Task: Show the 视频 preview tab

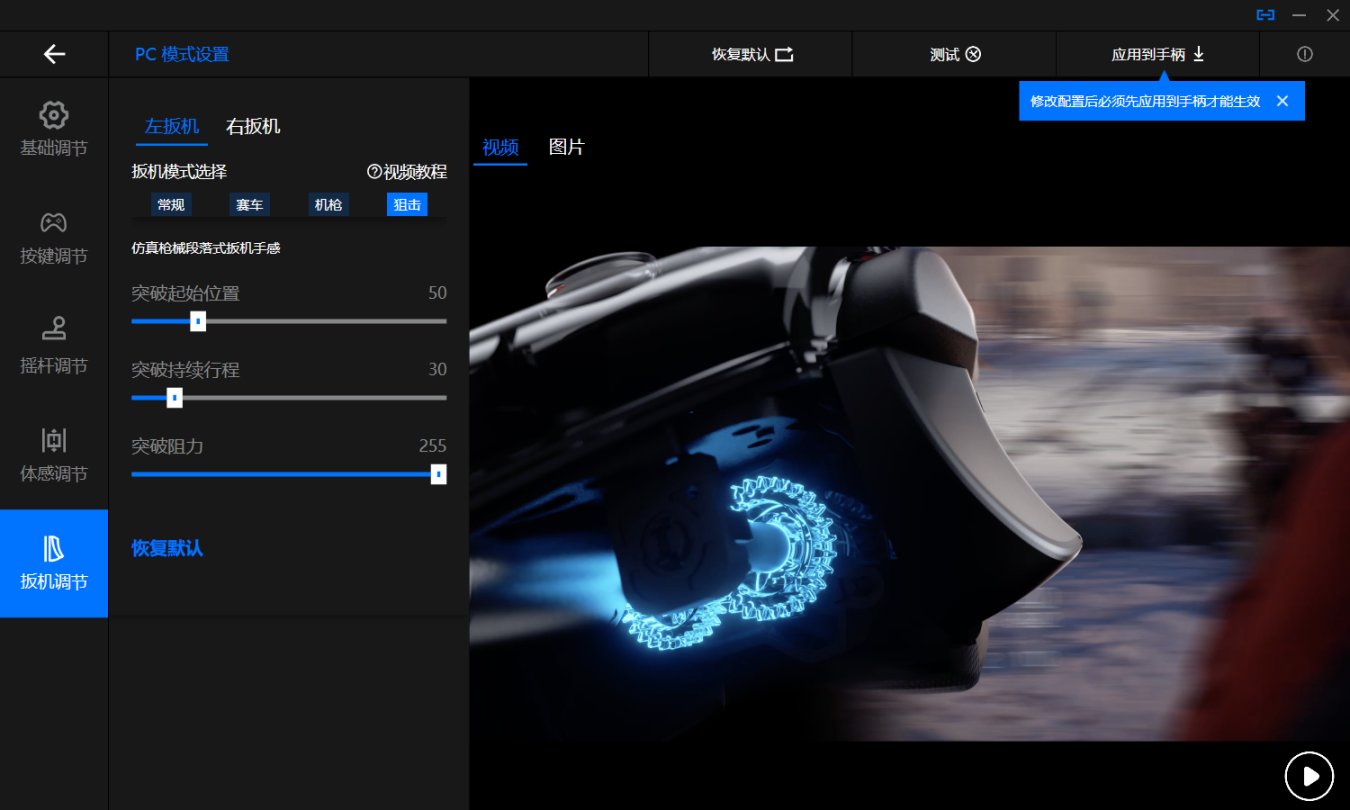Action: pos(500,147)
